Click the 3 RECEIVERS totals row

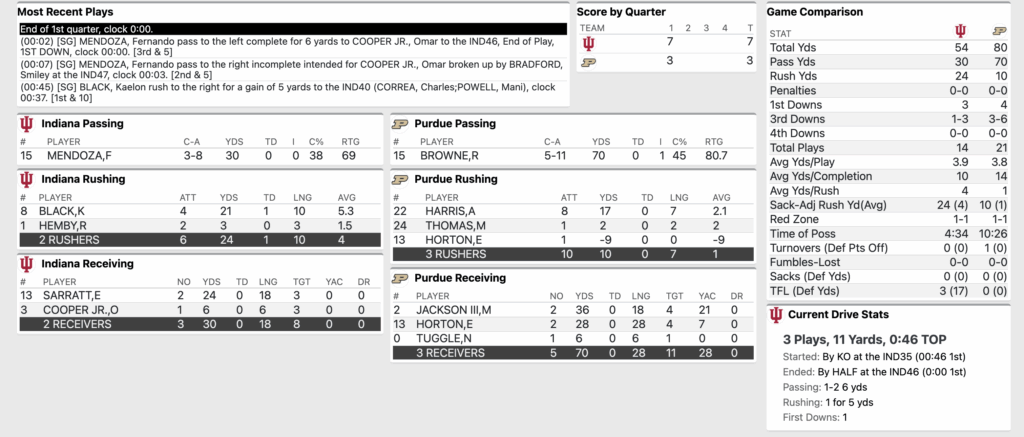click(580, 353)
